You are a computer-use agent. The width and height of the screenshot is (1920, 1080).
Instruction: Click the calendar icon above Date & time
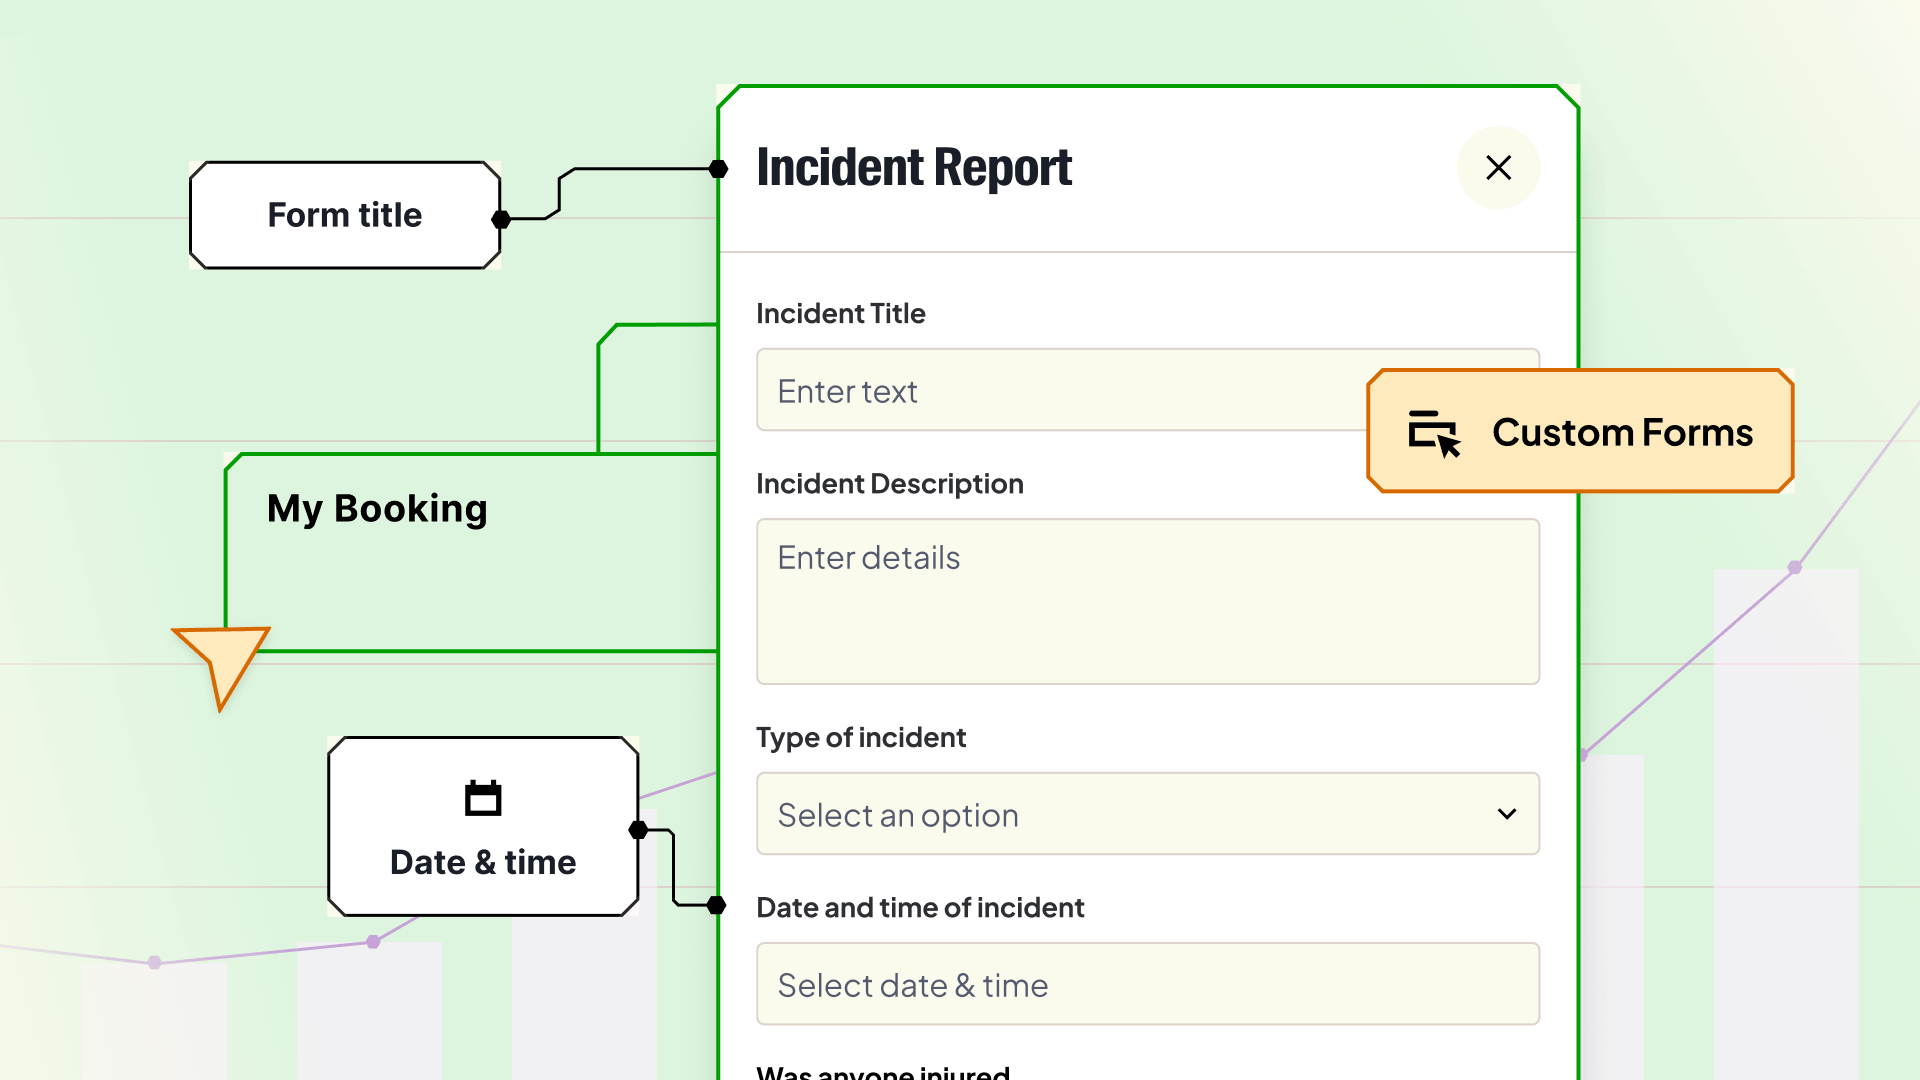click(x=483, y=798)
